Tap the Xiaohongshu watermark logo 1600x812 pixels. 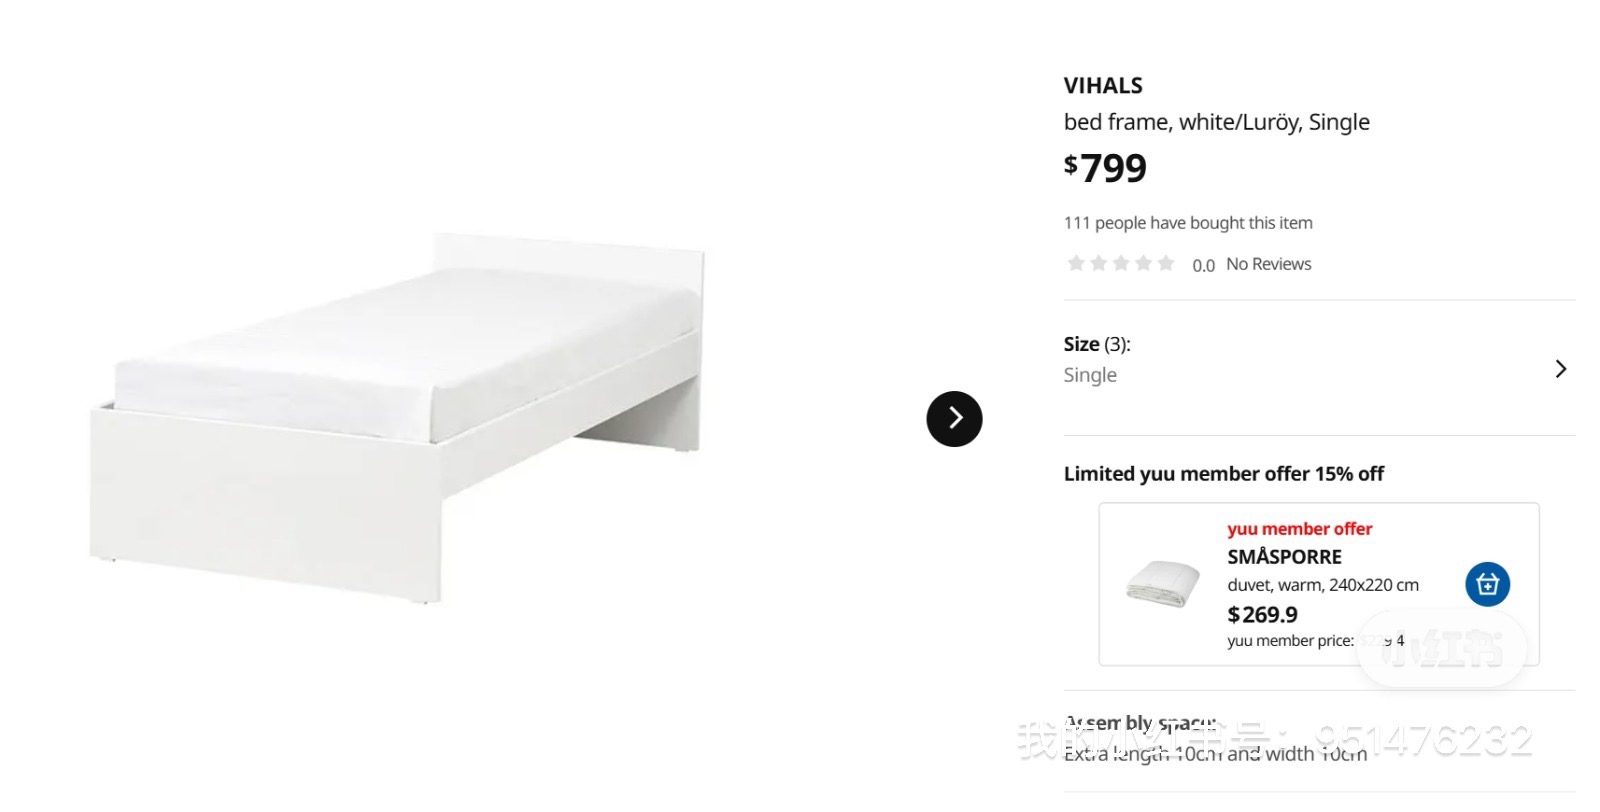[x=1441, y=649]
